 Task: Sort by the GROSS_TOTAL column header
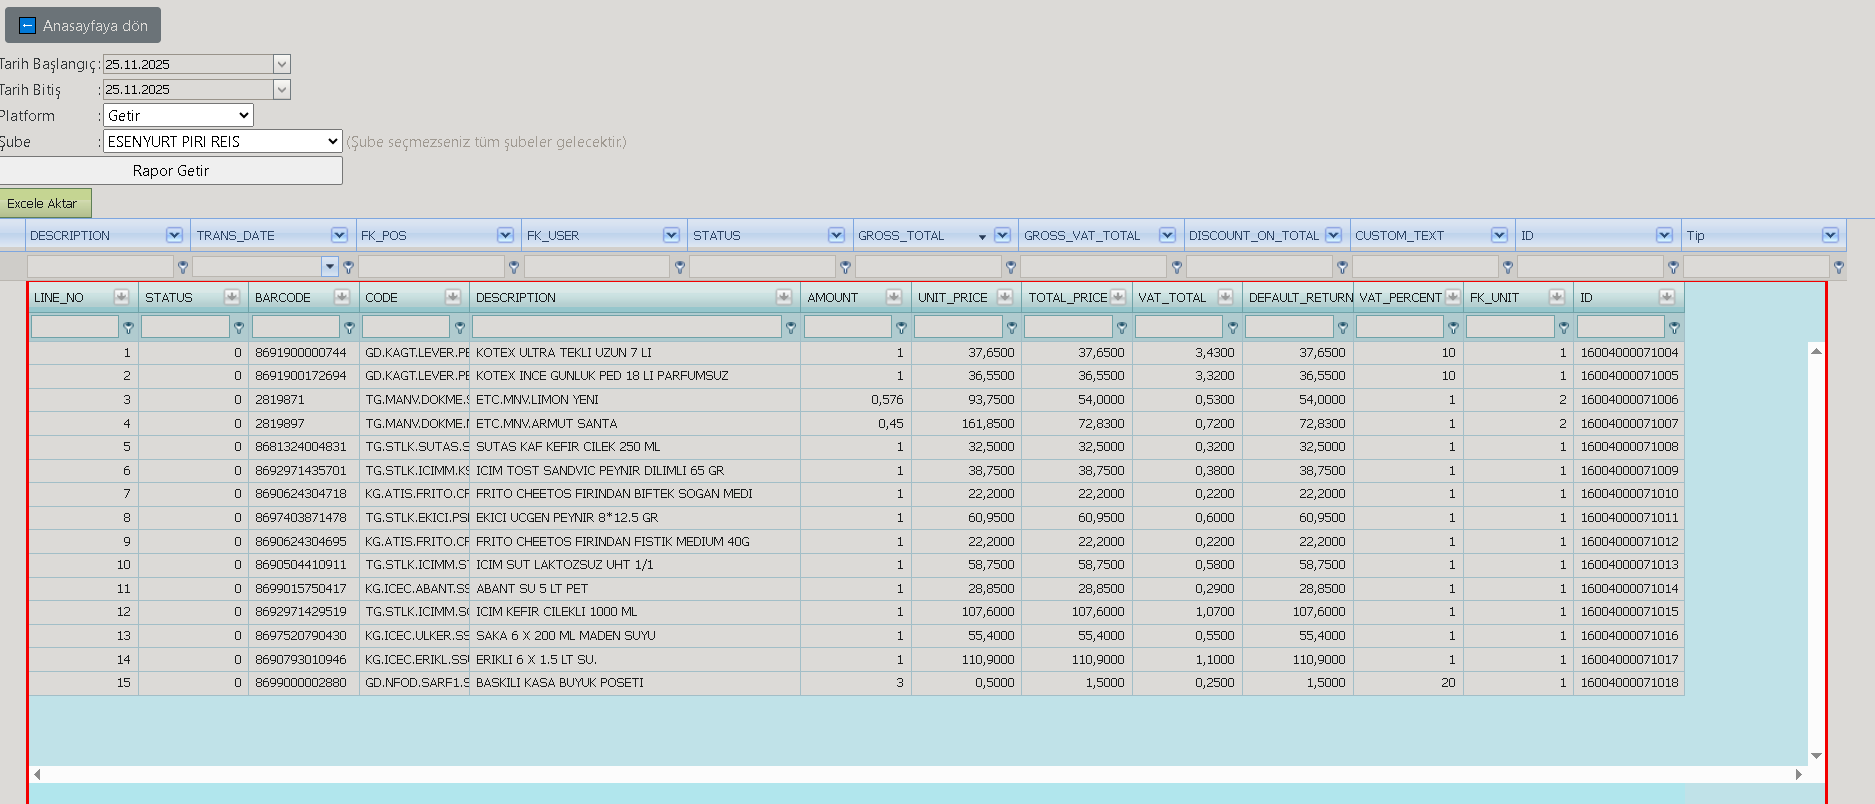tap(901, 235)
